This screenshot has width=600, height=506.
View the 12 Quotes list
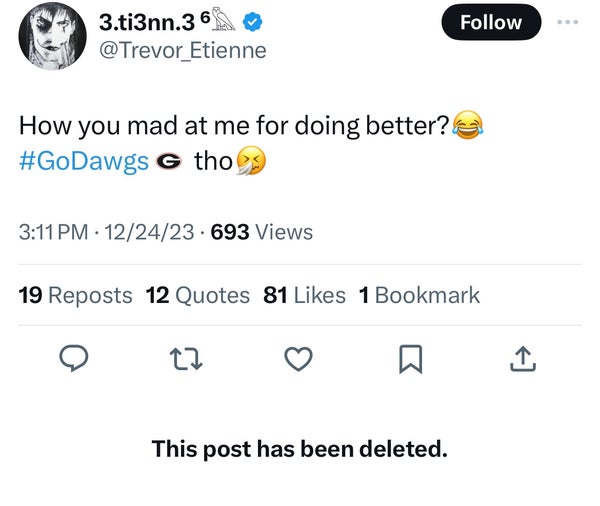198,295
